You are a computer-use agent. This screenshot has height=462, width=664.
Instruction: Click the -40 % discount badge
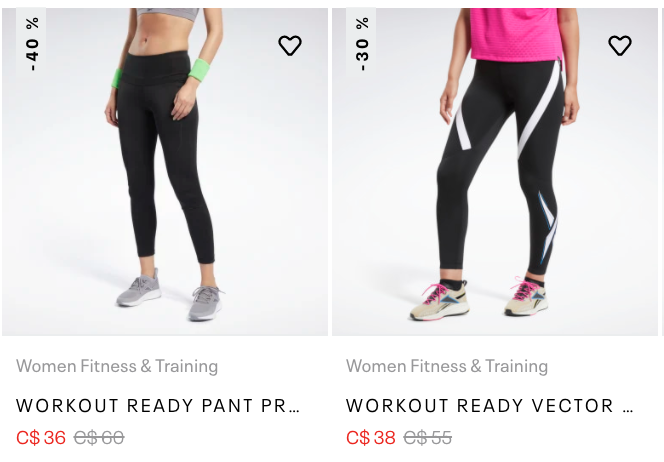pos(31,43)
